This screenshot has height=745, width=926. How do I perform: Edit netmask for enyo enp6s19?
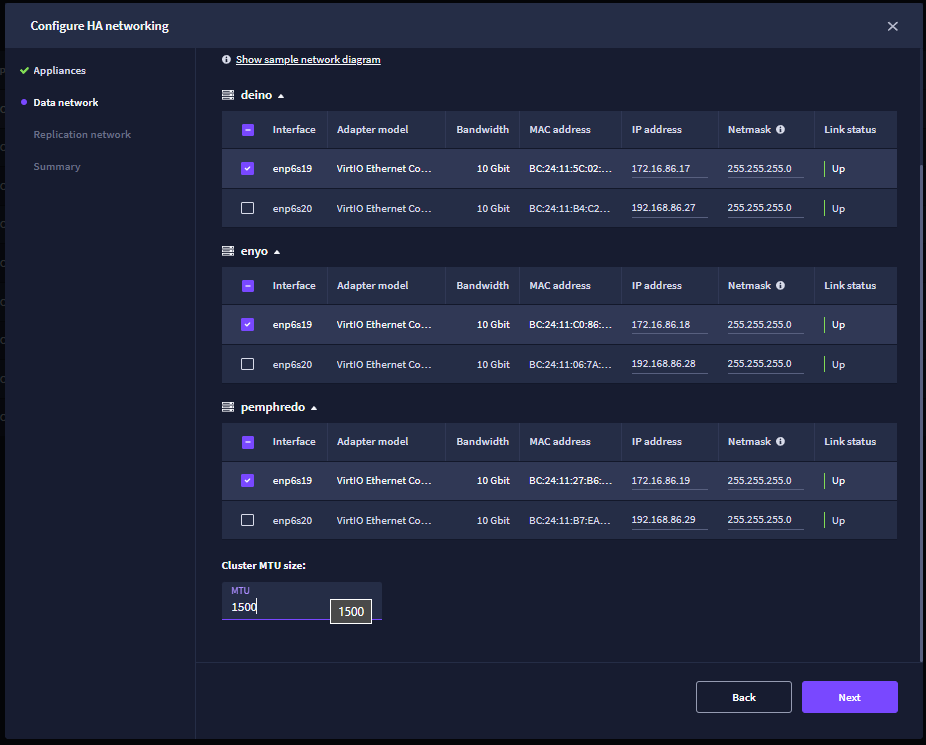pos(765,325)
